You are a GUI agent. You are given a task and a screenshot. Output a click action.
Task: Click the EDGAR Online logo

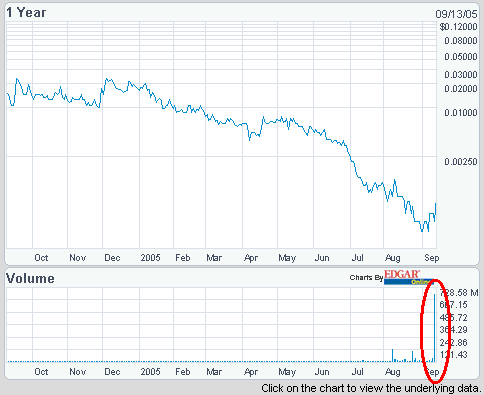[x=409, y=277]
